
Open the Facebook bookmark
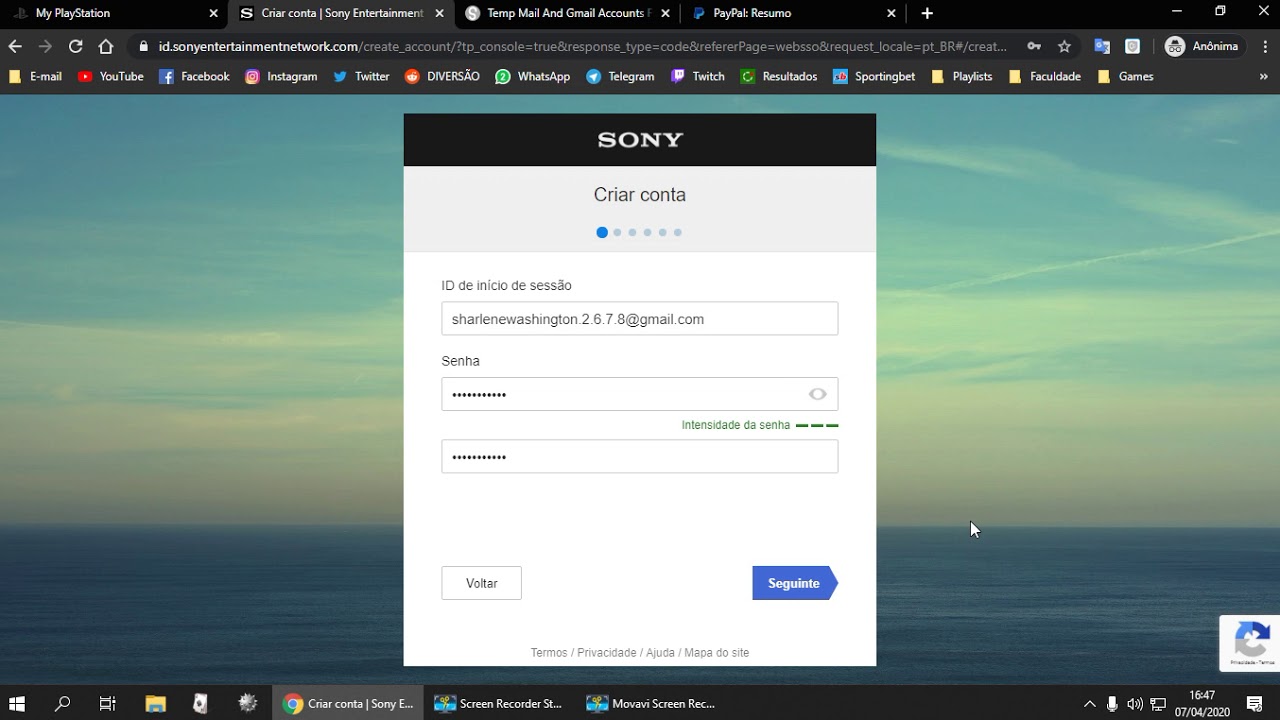194,76
